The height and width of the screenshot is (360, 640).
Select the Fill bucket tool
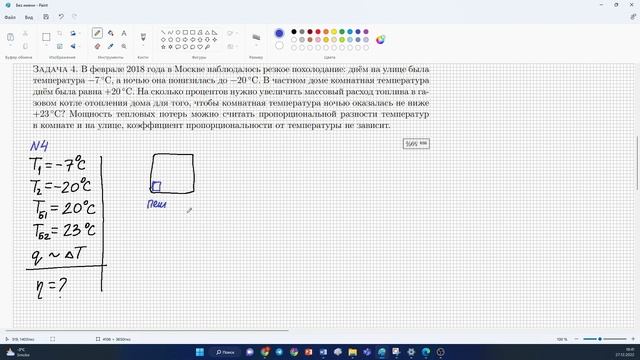(x=111, y=33)
